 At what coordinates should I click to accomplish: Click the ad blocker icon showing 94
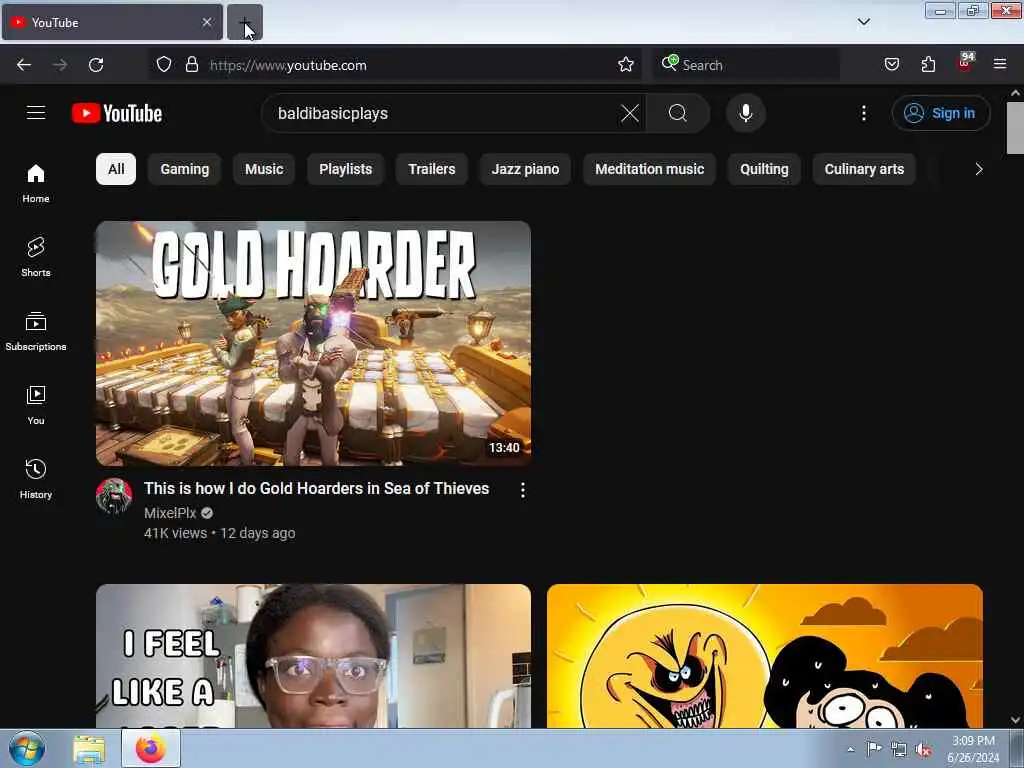point(965,63)
